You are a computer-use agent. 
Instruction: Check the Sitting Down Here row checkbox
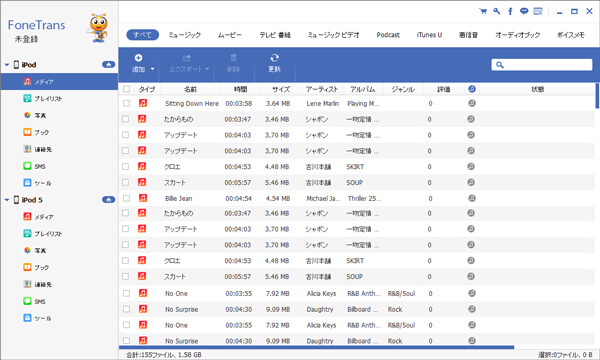tap(126, 103)
